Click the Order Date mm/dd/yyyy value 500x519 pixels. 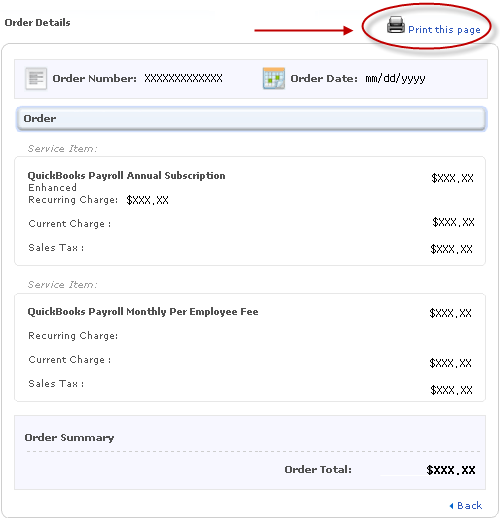pyautogui.click(x=395, y=79)
